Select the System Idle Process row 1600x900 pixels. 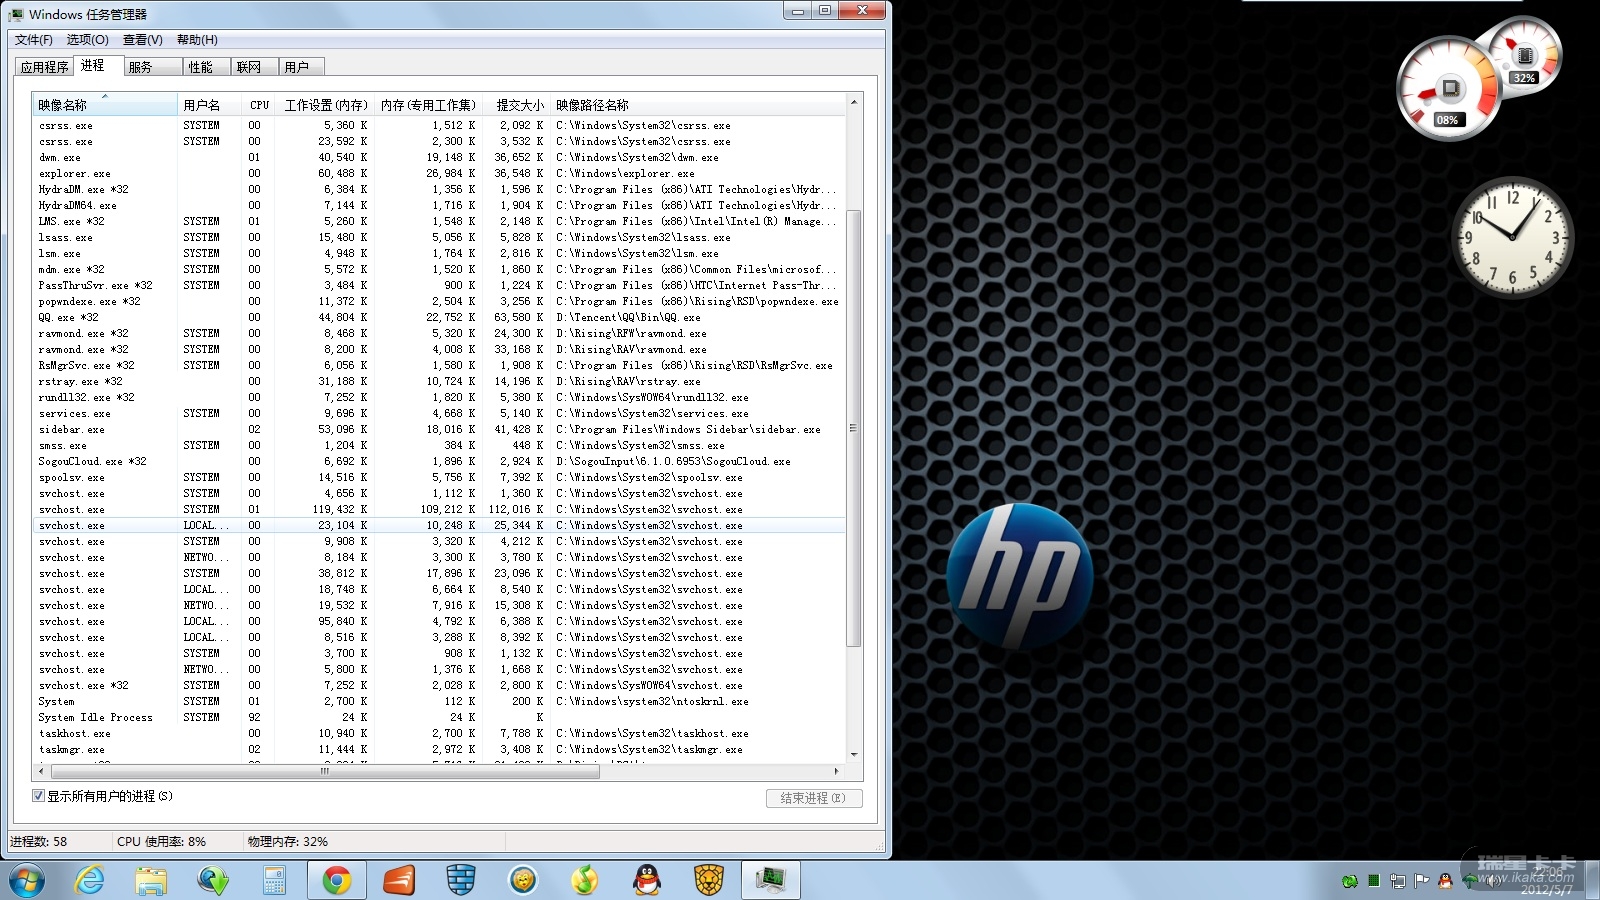pos(439,717)
